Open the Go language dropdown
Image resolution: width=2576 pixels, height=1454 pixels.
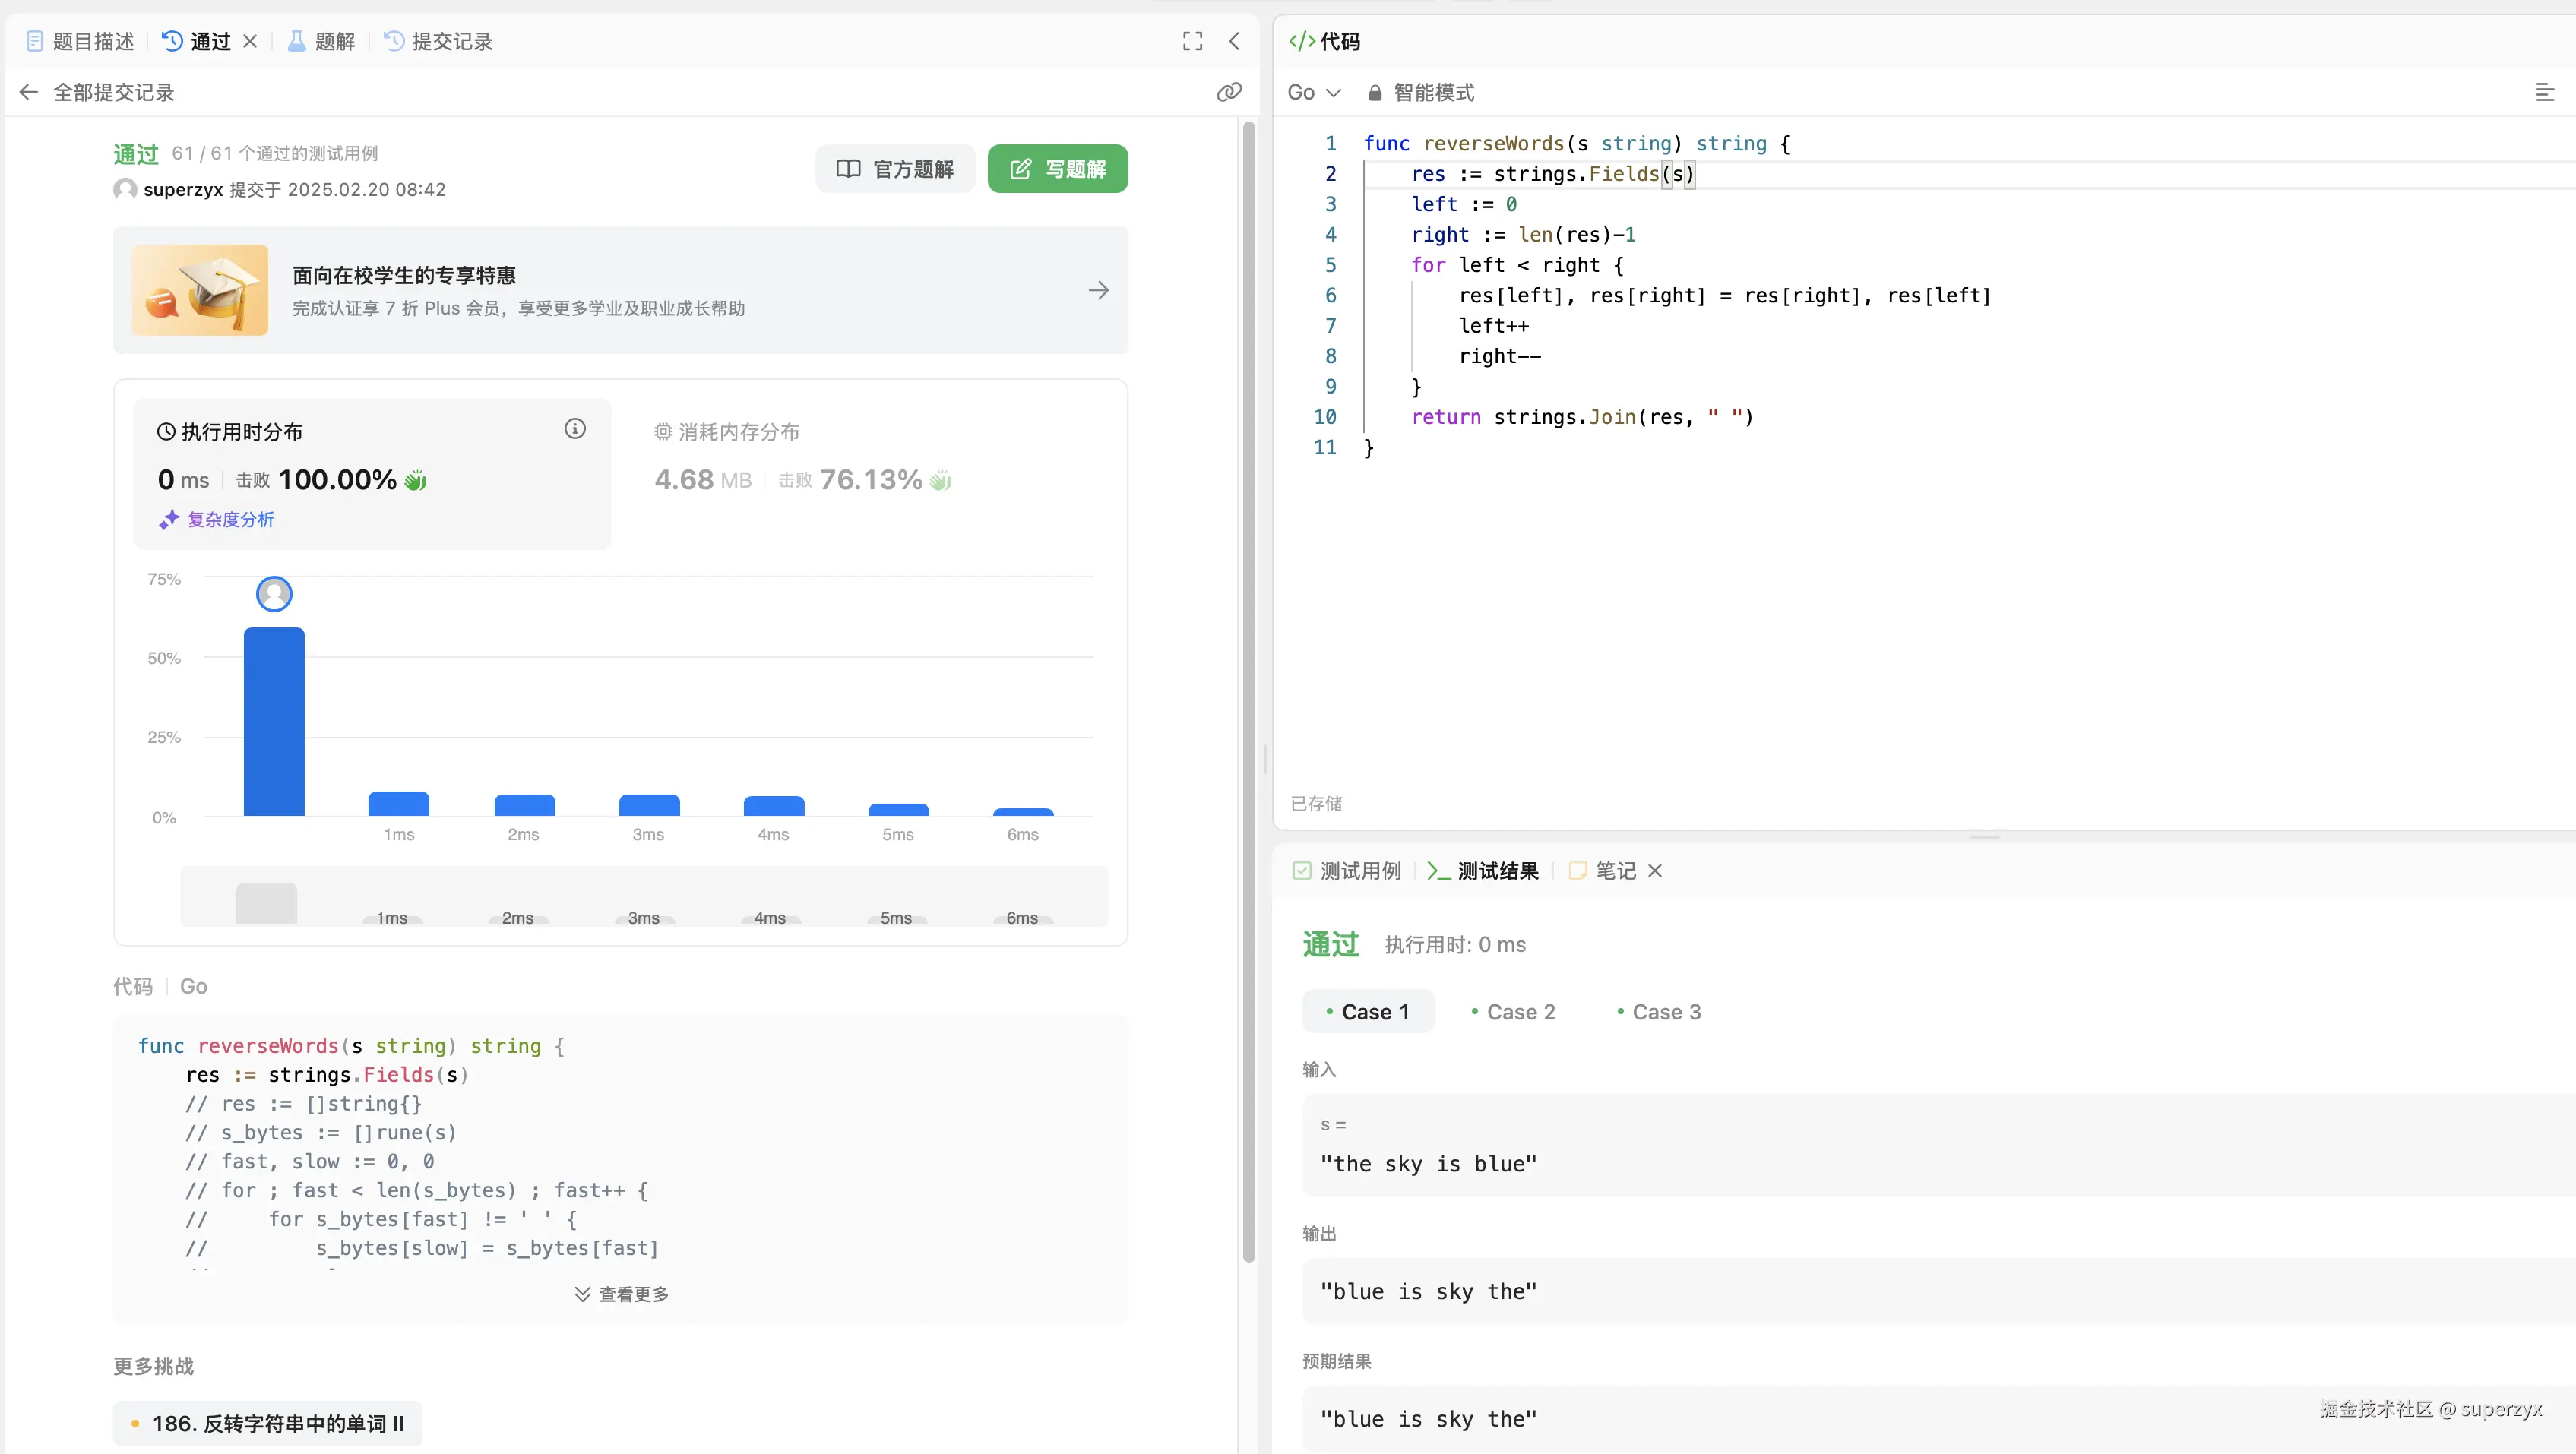point(1312,92)
